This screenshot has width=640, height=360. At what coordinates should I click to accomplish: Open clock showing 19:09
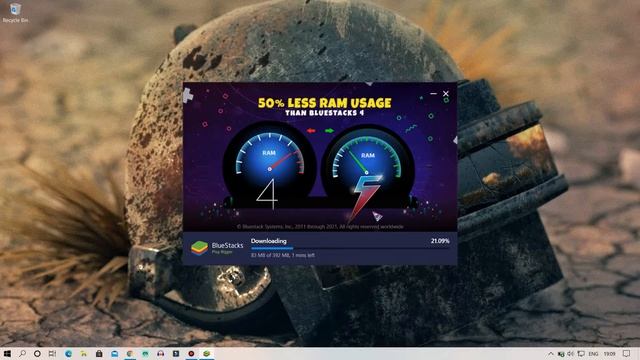pyautogui.click(x=609, y=354)
